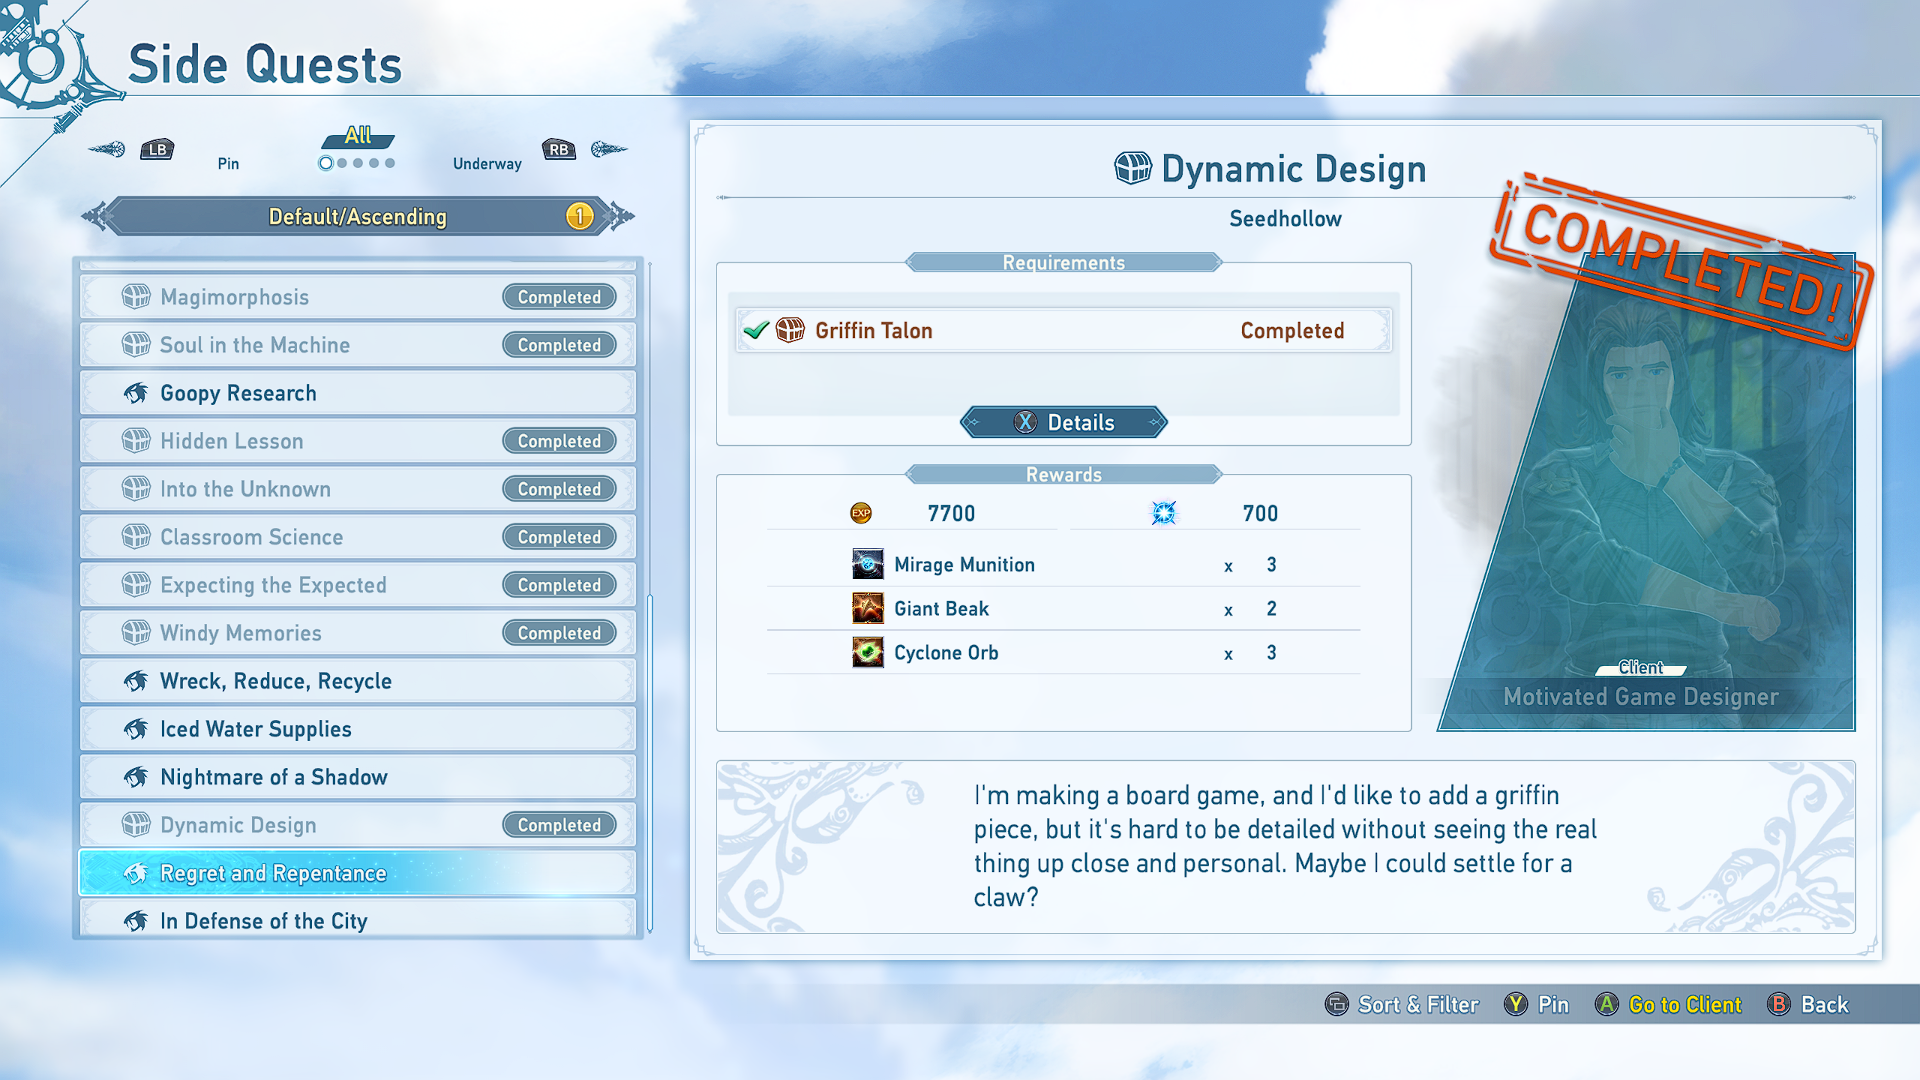
Task: Click the RB shoulder button icon
Action: coord(559,150)
